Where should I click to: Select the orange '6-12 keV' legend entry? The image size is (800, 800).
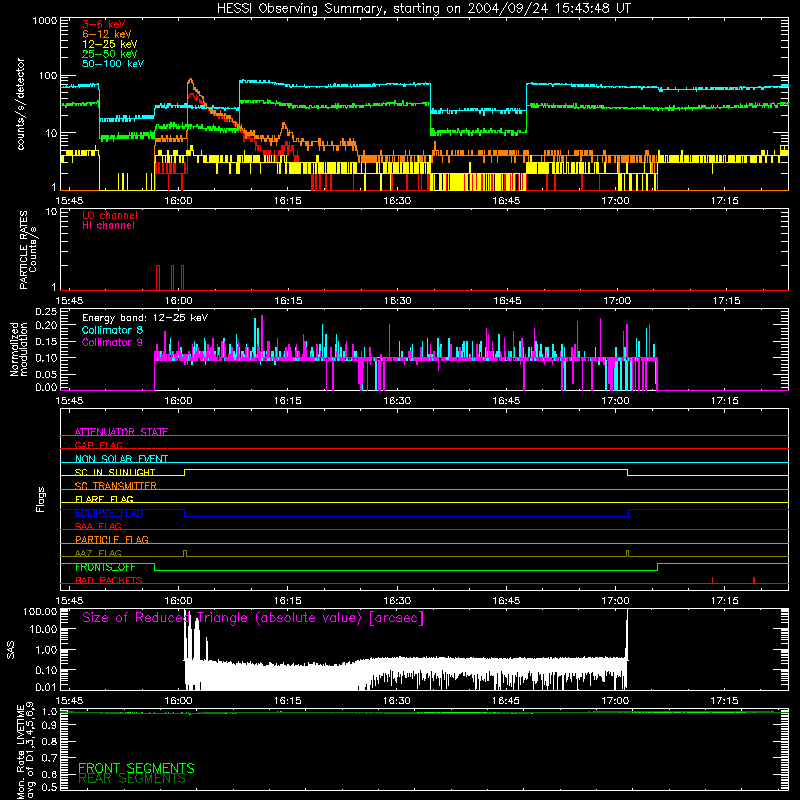click(107, 34)
